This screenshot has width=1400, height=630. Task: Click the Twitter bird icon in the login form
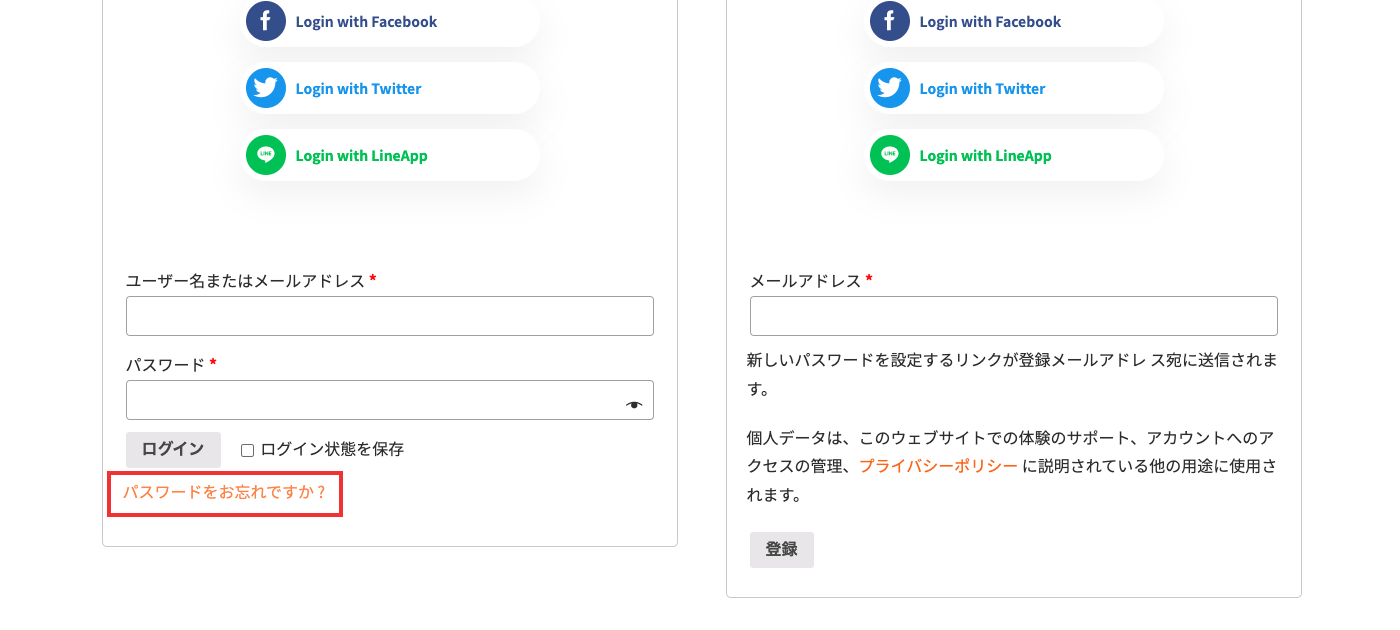(266, 88)
